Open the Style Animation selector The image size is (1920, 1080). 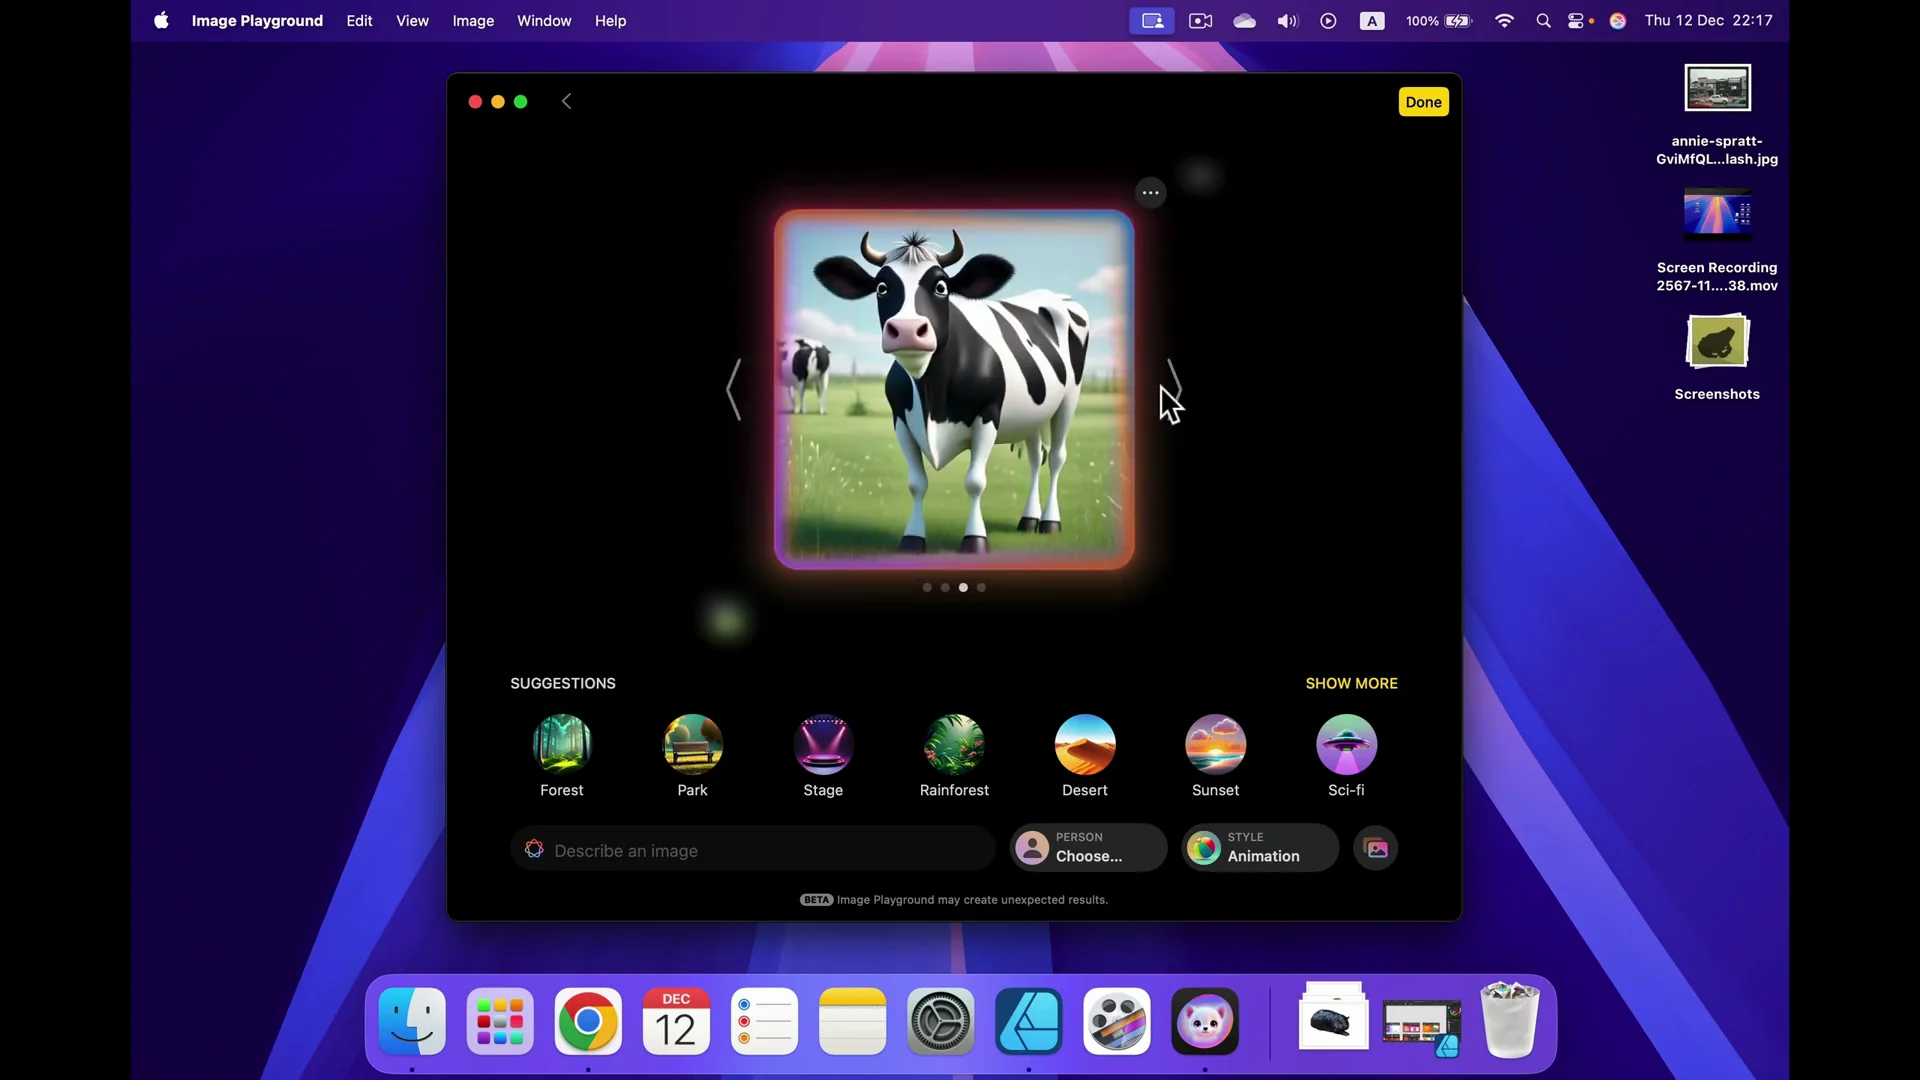[x=1258, y=848]
